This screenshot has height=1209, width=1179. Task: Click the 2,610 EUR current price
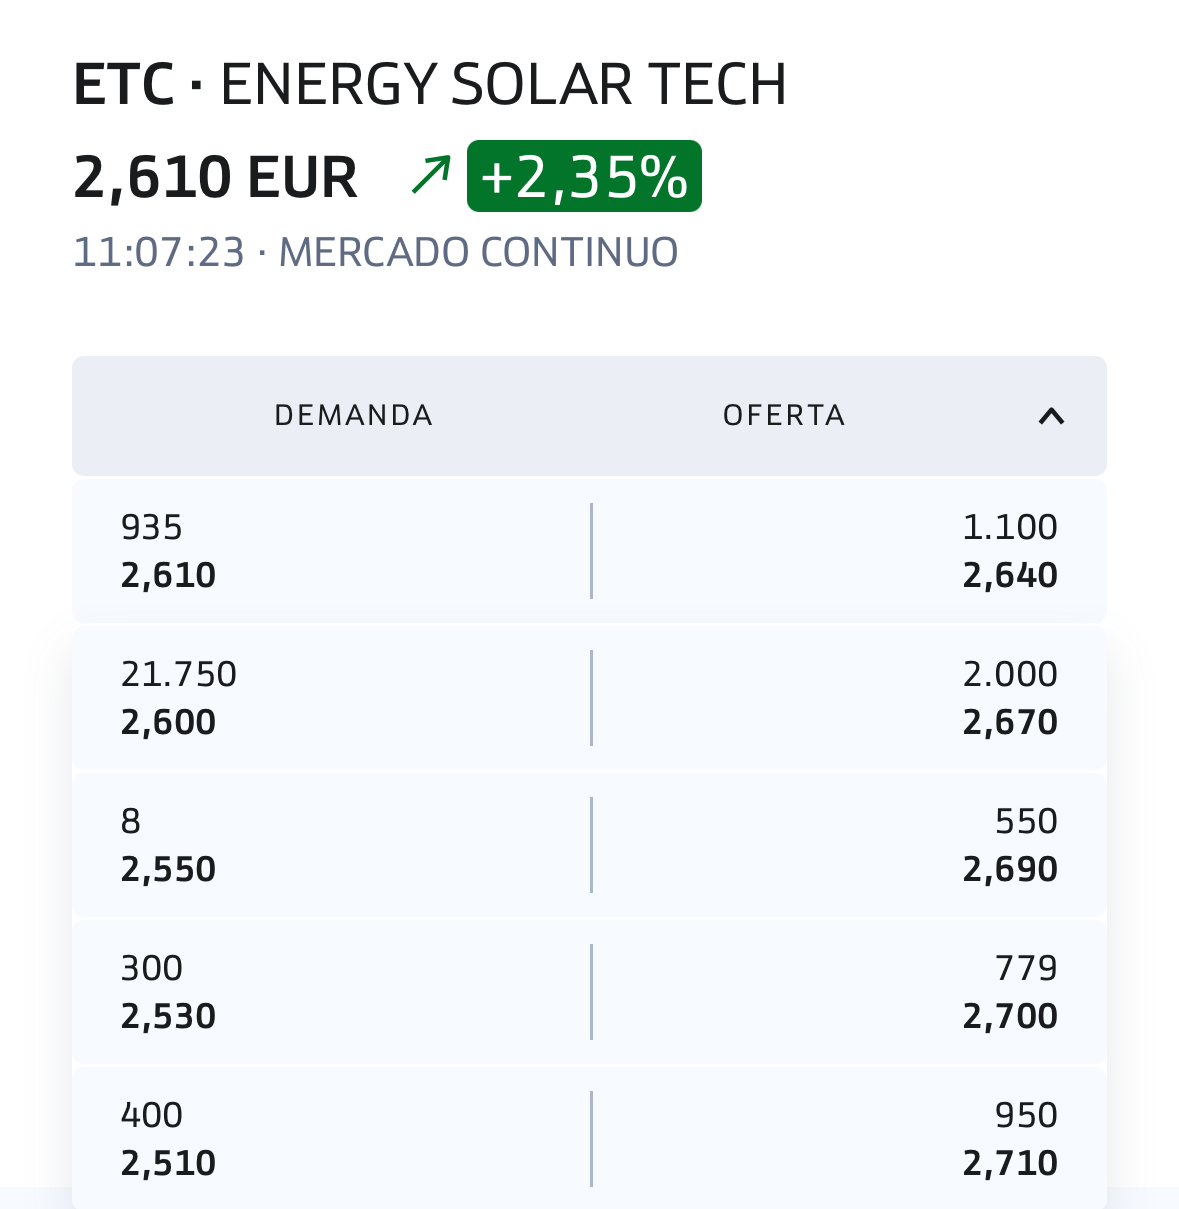point(215,178)
